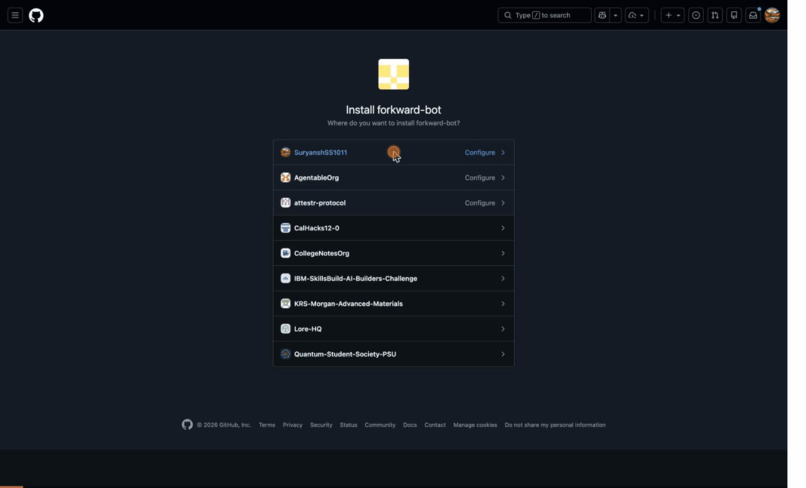Open Status footer link
The image size is (806, 488).
pyautogui.click(x=349, y=425)
